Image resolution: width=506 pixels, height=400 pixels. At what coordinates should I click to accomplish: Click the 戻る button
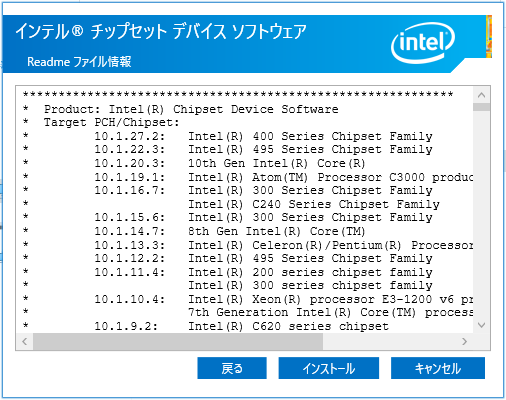point(232,368)
